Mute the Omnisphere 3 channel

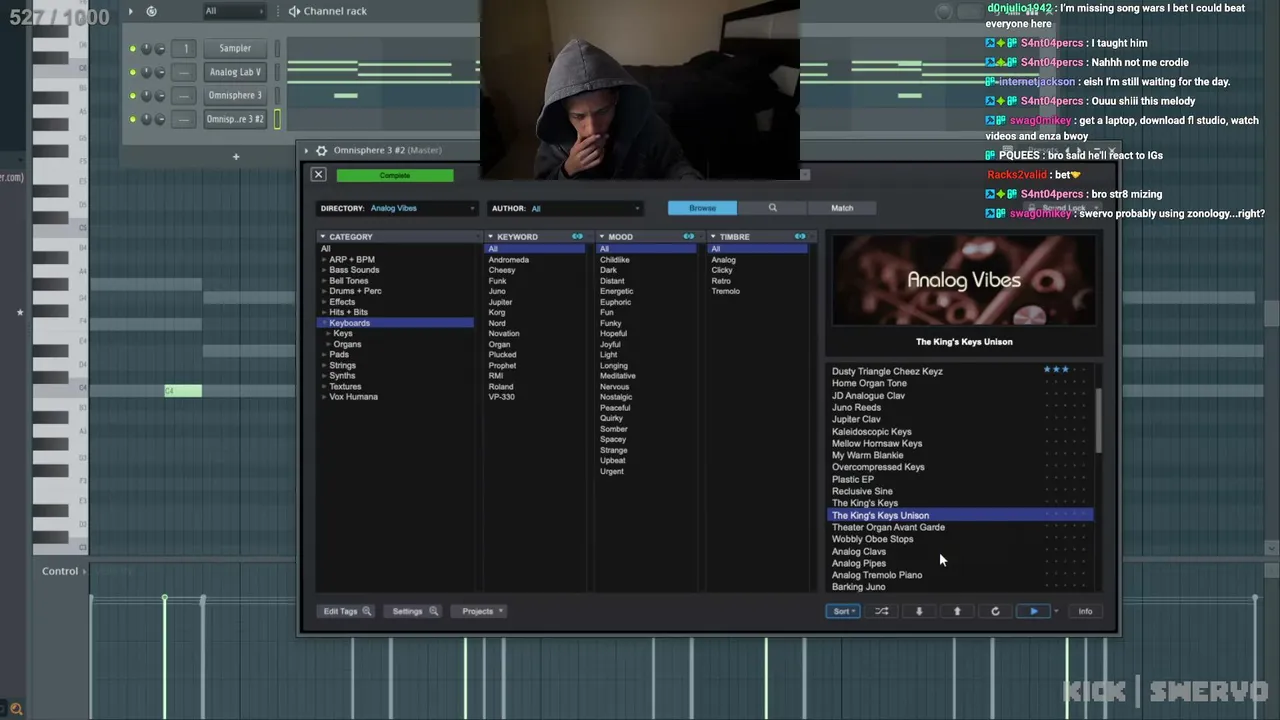[132, 96]
